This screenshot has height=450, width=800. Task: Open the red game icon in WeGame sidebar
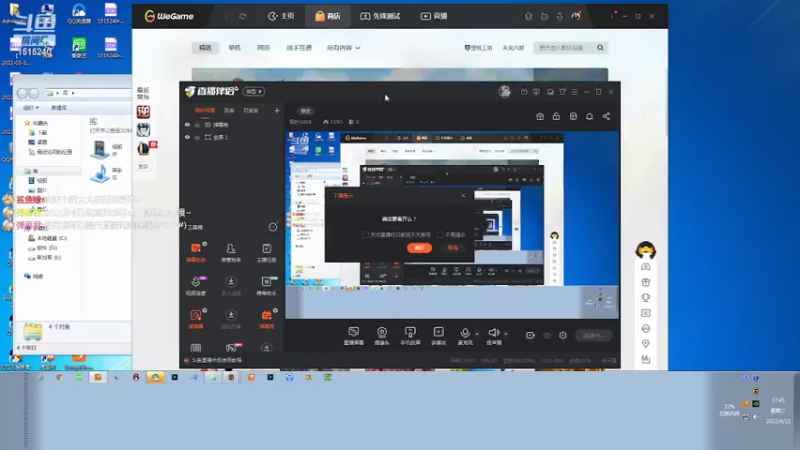[x=143, y=112]
